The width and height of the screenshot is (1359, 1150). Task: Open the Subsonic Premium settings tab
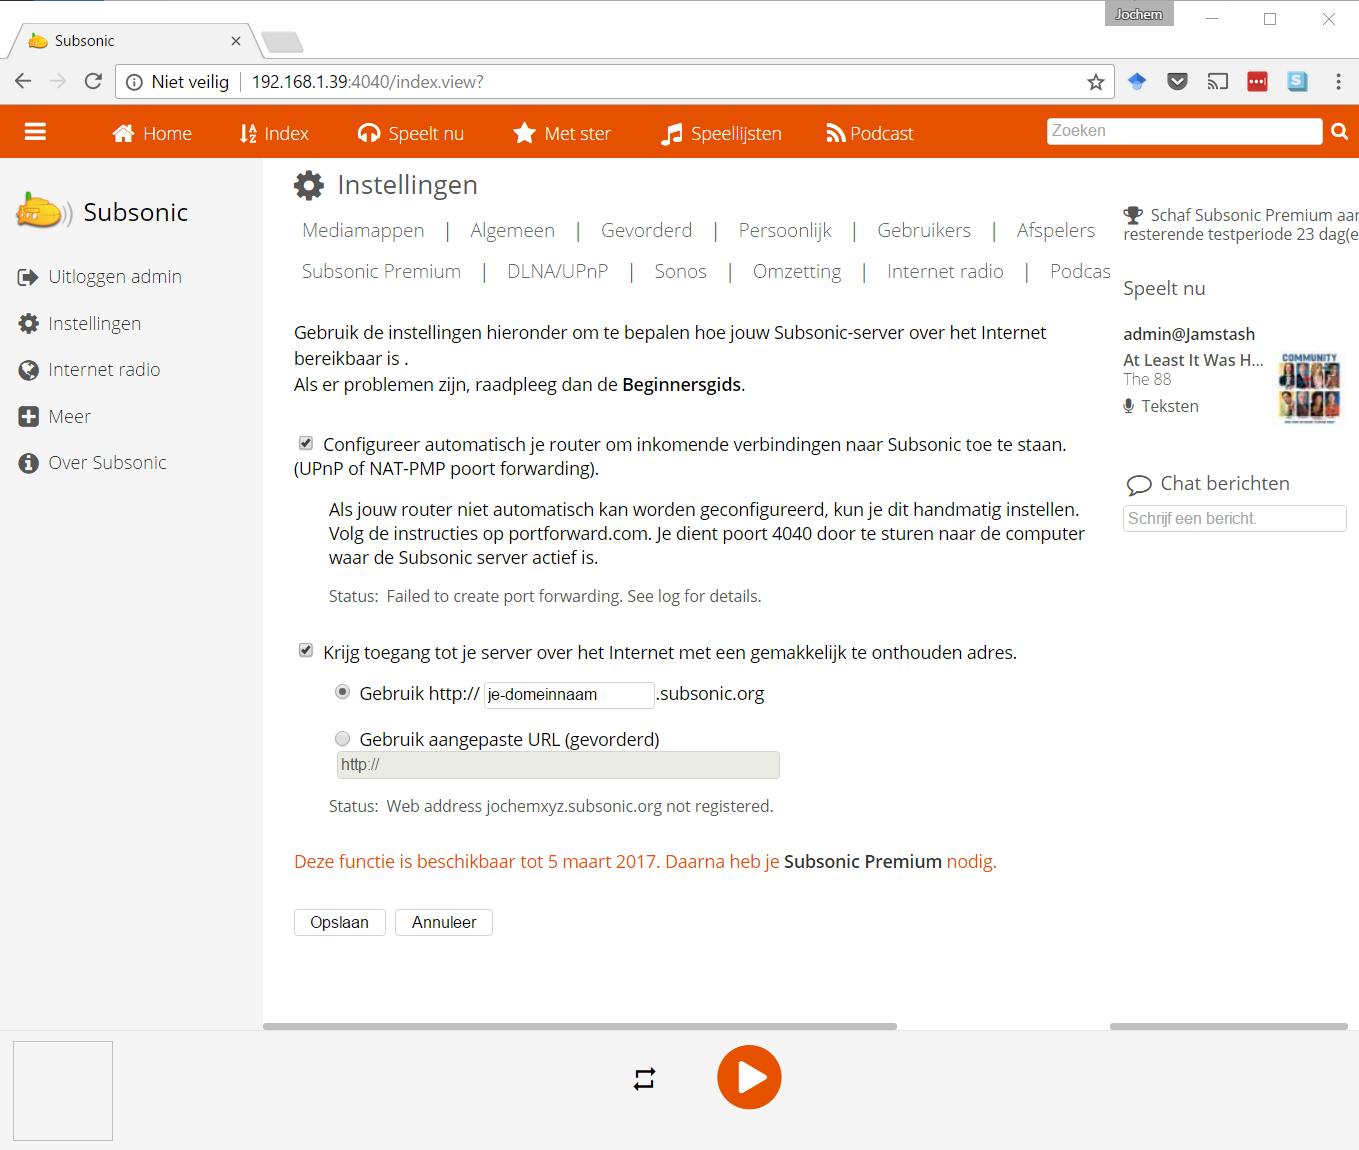point(381,271)
